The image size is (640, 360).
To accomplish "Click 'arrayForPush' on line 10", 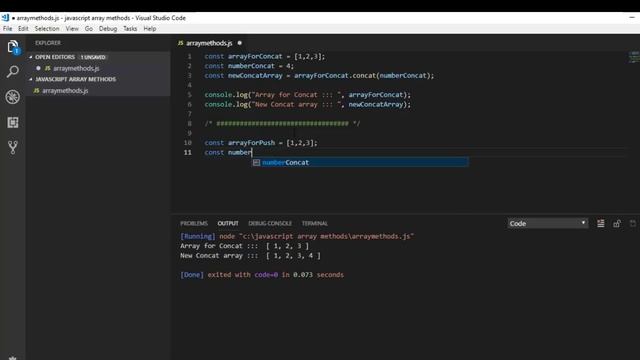I will click(251, 143).
